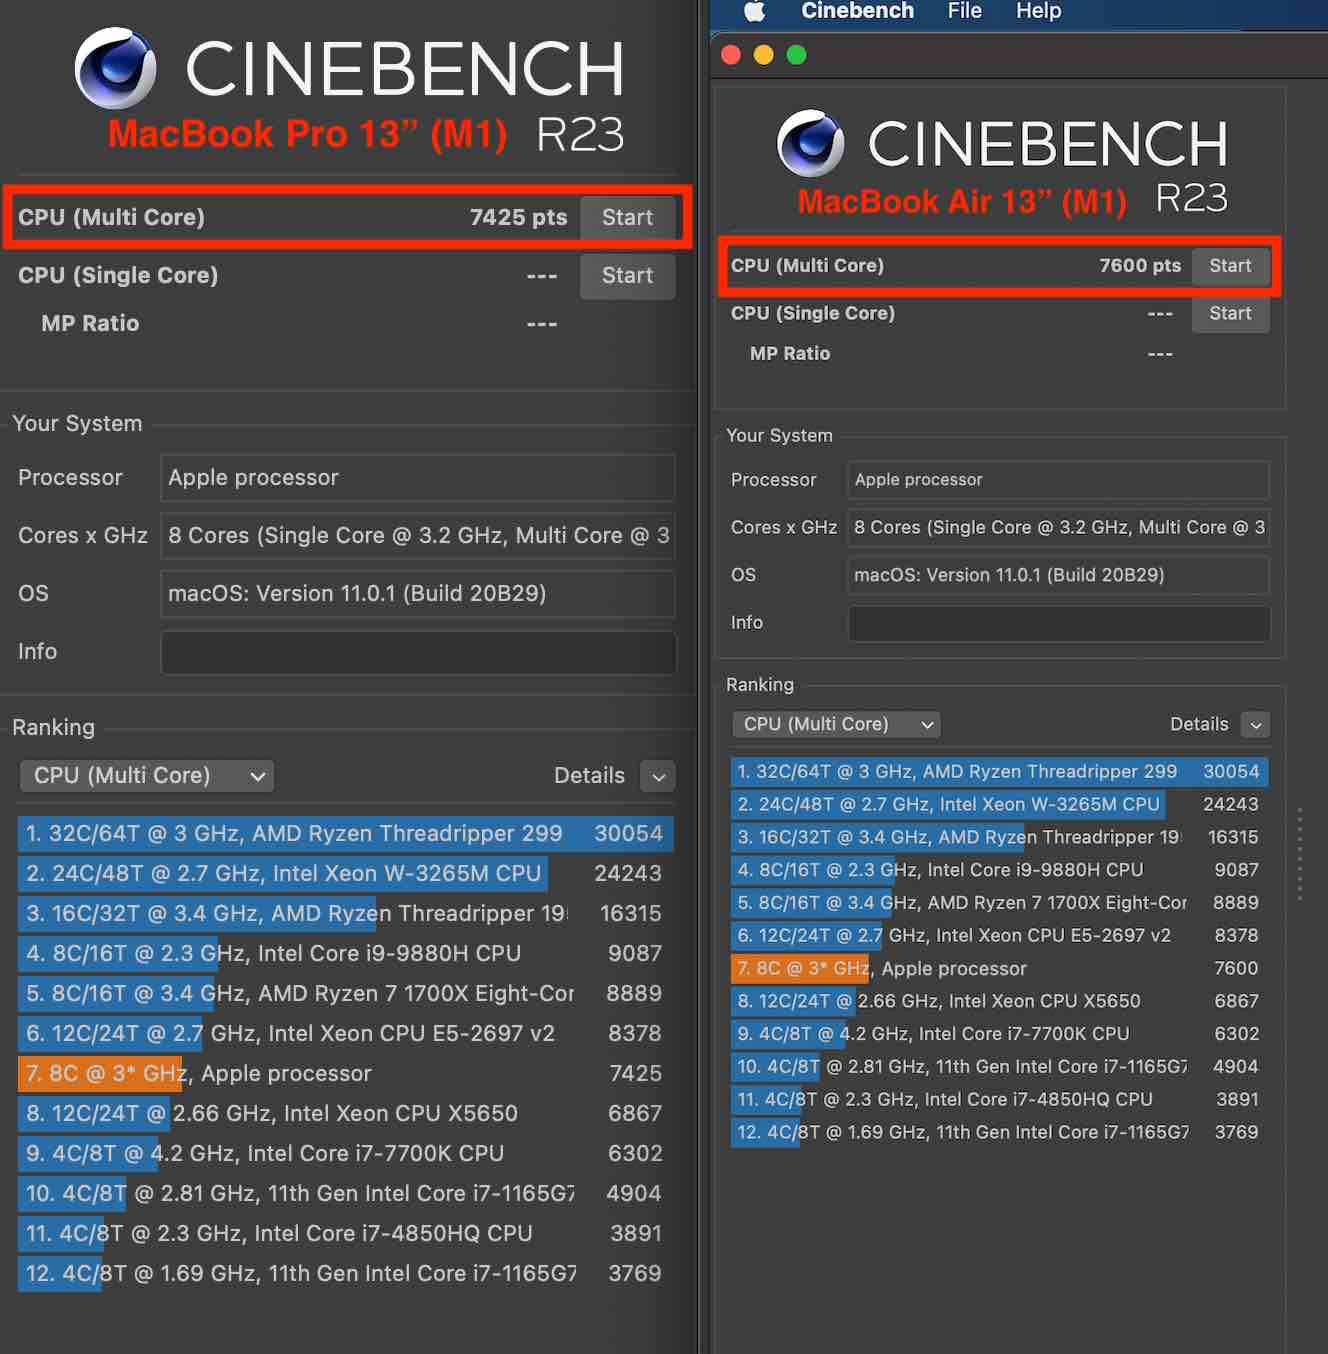
Task: Click Processor field in MacBook Pro window
Action: click(x=418, y=478)
